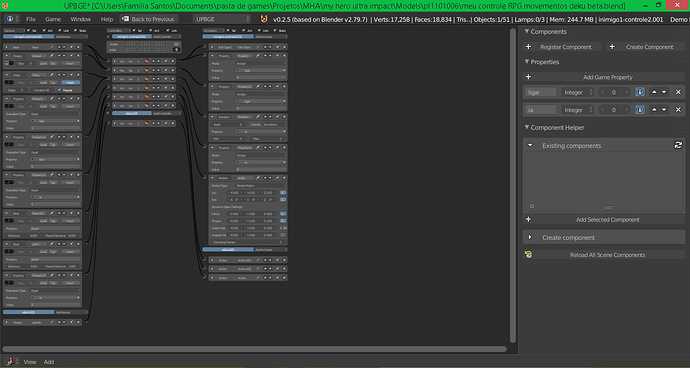Screen dimensions: 690x368
Task: Click the Back to Previous button
Action: (149, 19)
